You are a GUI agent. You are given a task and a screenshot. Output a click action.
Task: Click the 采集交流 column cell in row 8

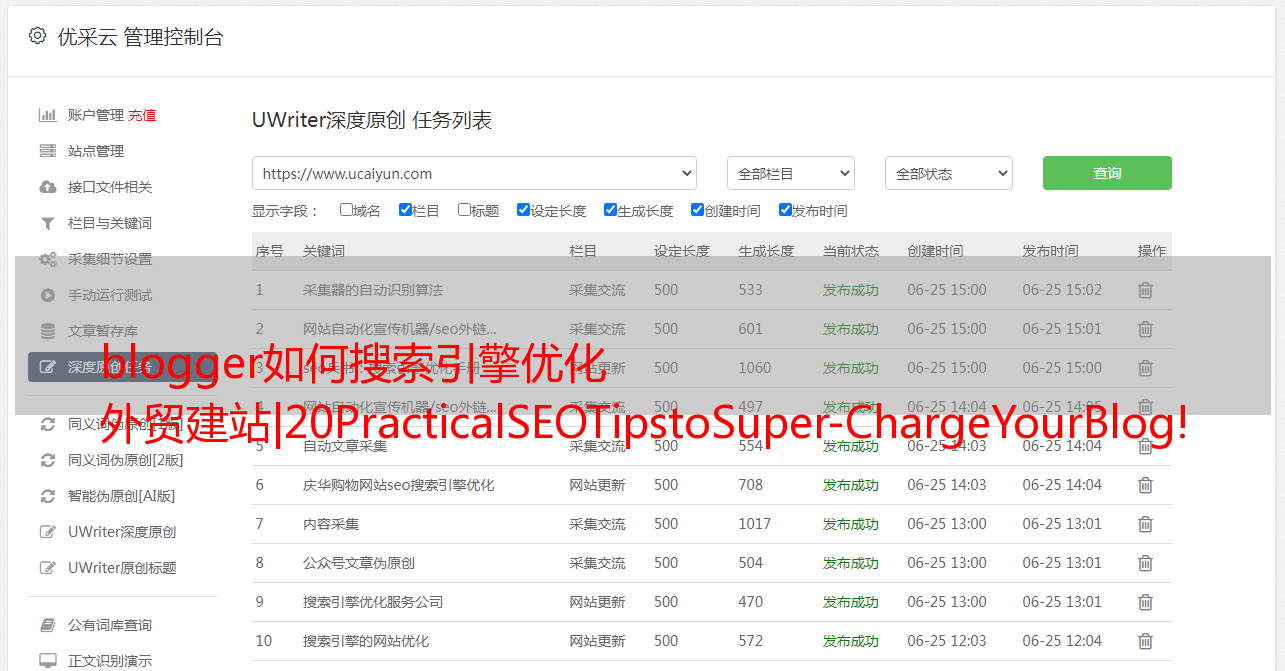pos(597,563)
